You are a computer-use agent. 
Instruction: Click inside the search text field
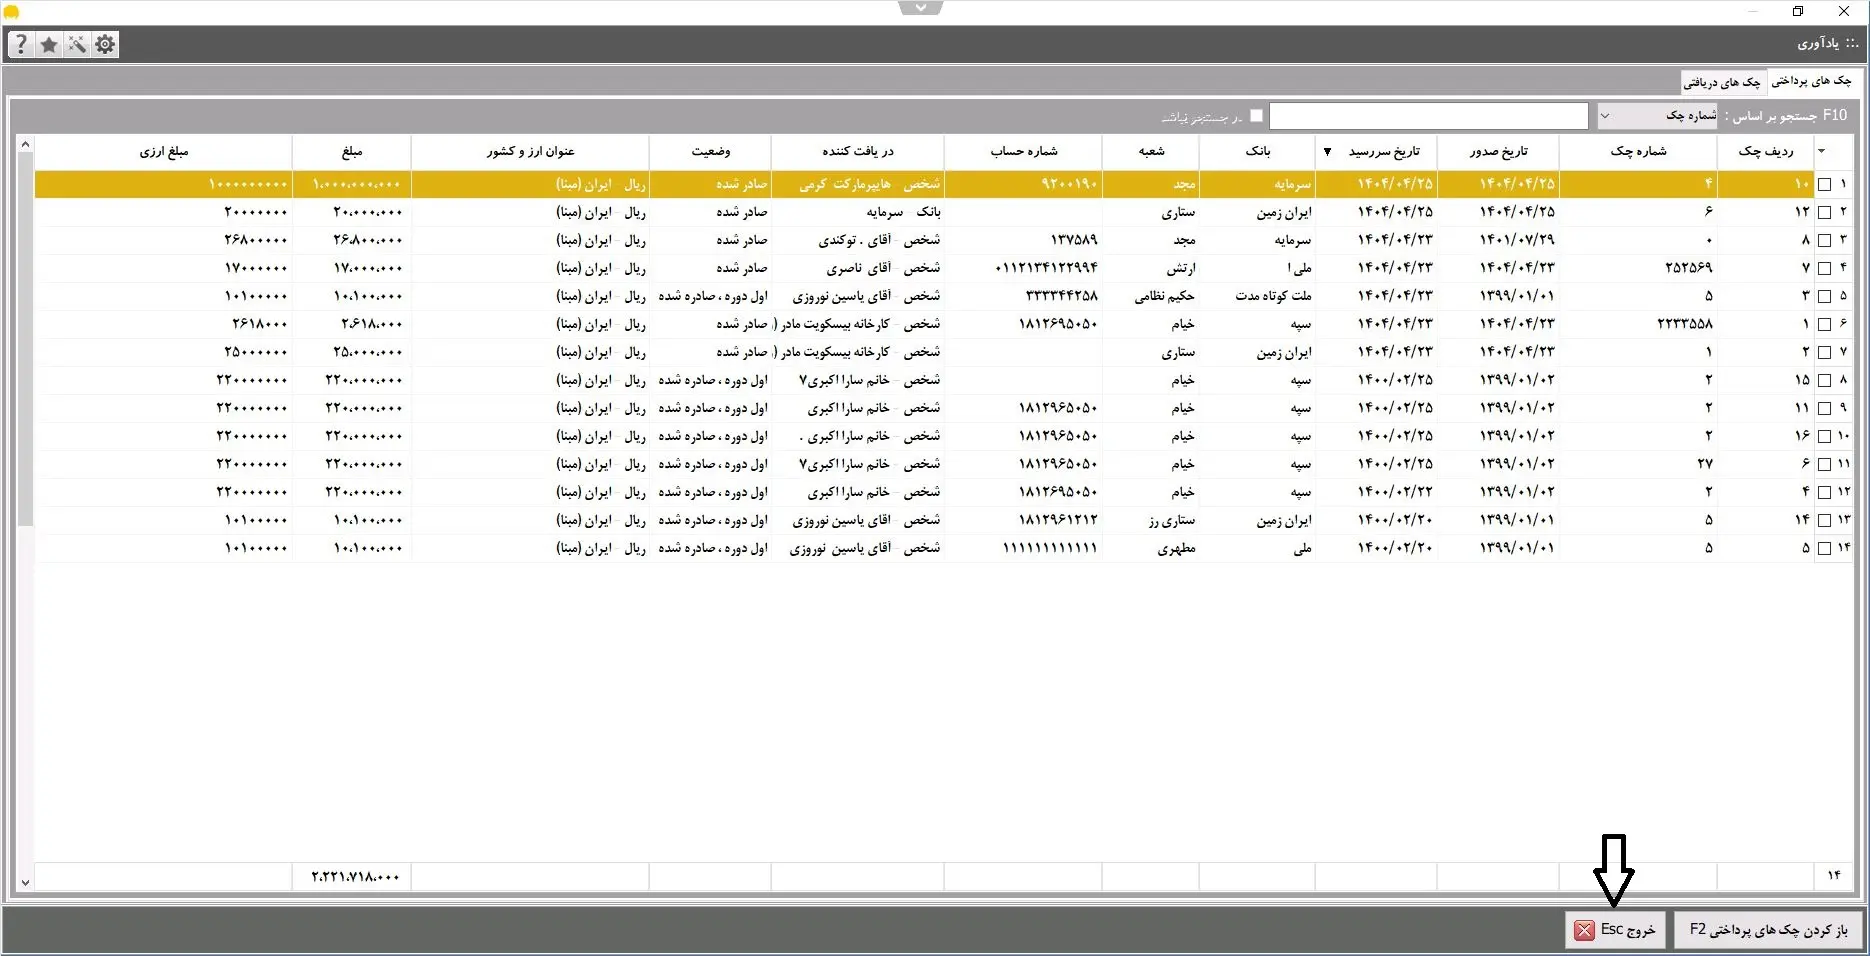pyautogui.click(x=1428, y=116)
